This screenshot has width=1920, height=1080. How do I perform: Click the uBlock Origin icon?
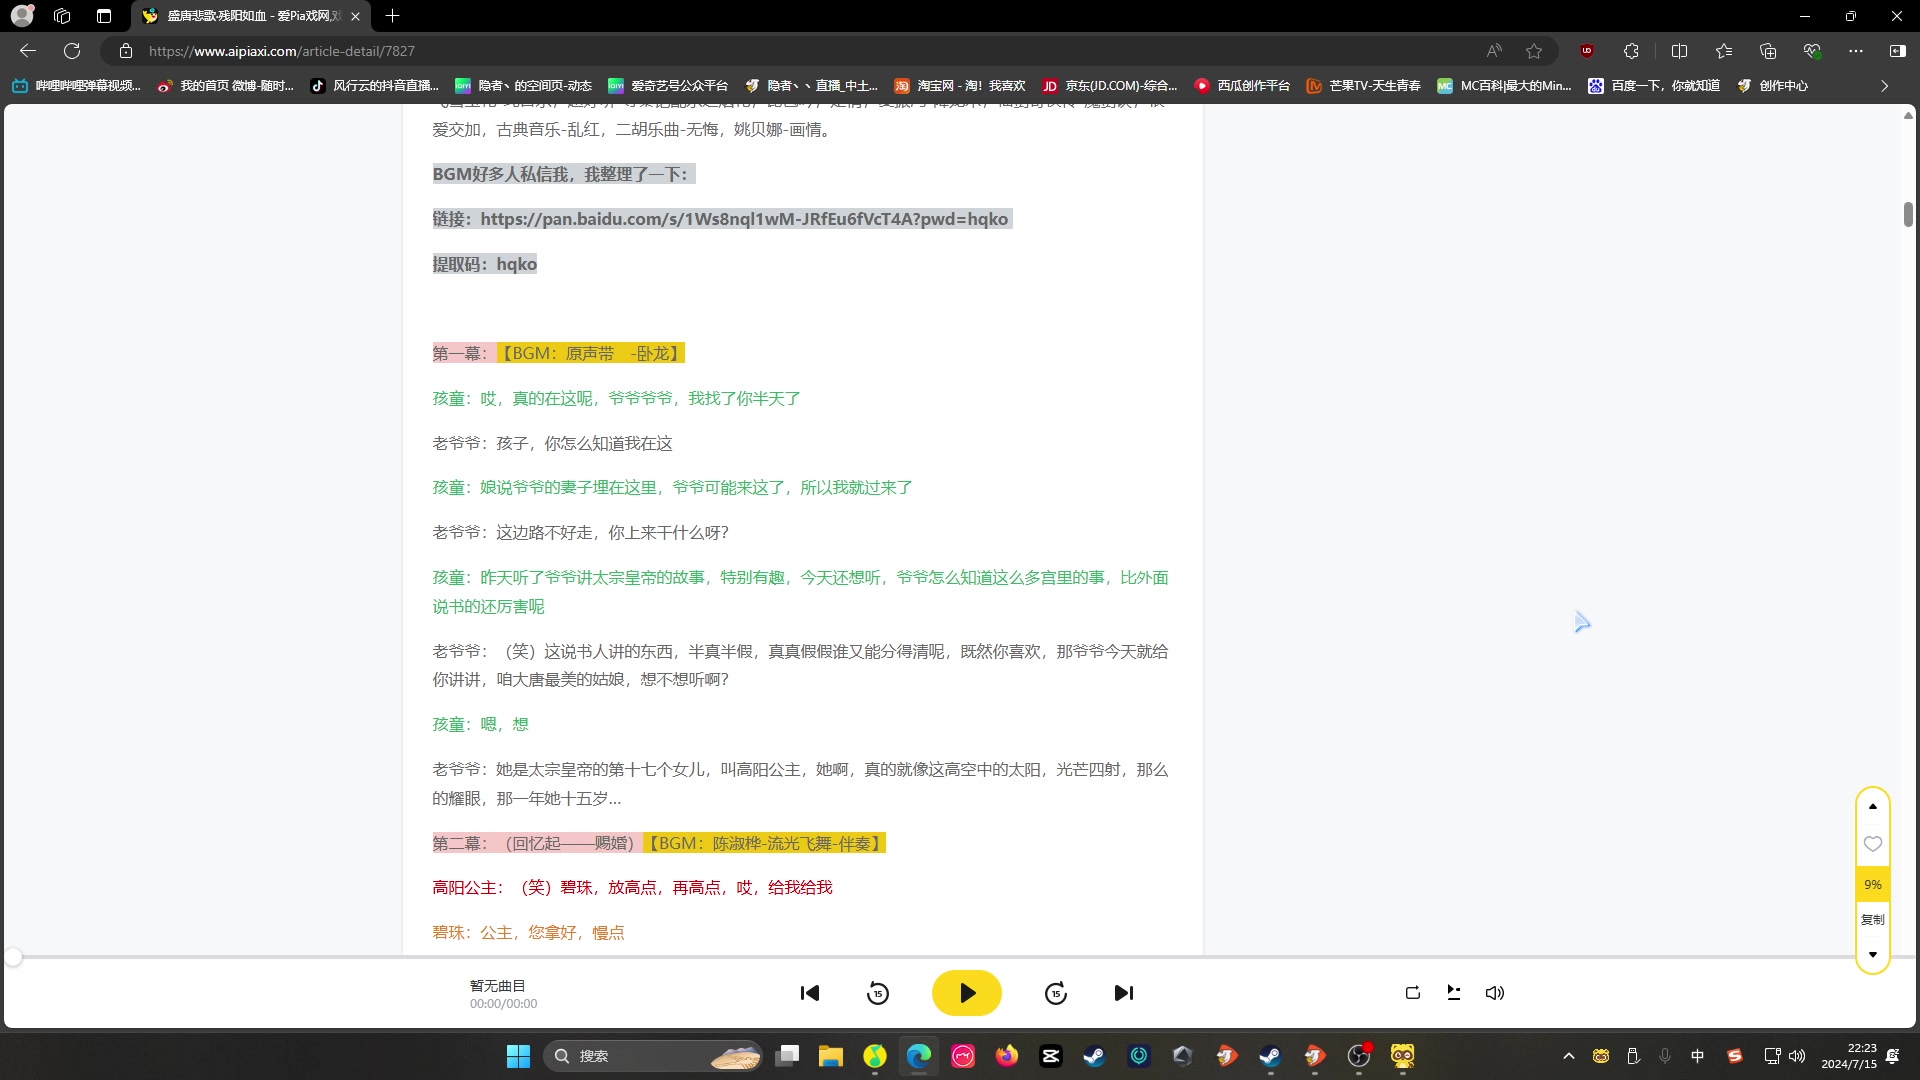pyautogui.click(x=1587, y=50)
